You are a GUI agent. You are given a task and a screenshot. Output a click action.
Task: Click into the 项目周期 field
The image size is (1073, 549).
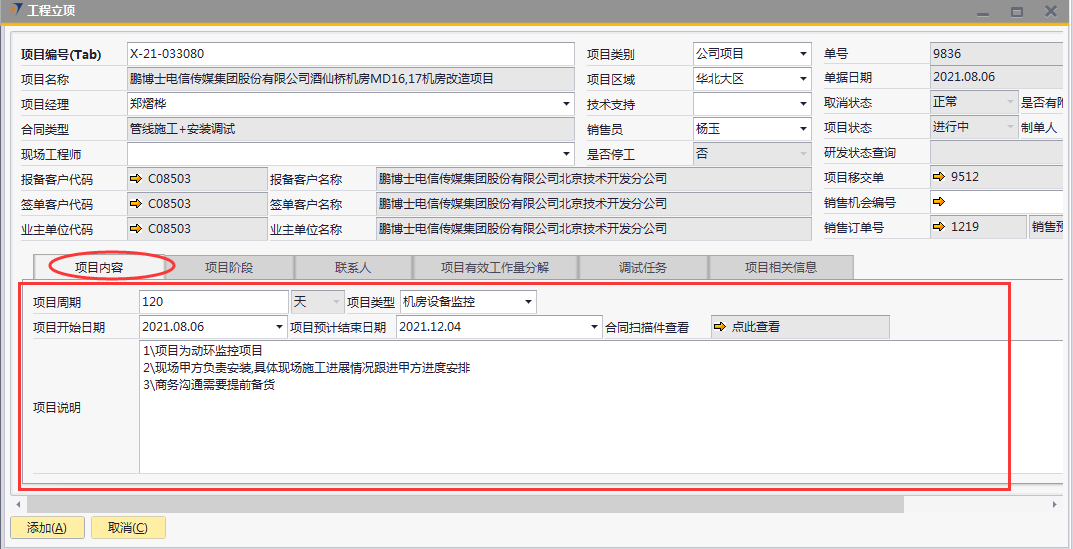tap(213, 302)
